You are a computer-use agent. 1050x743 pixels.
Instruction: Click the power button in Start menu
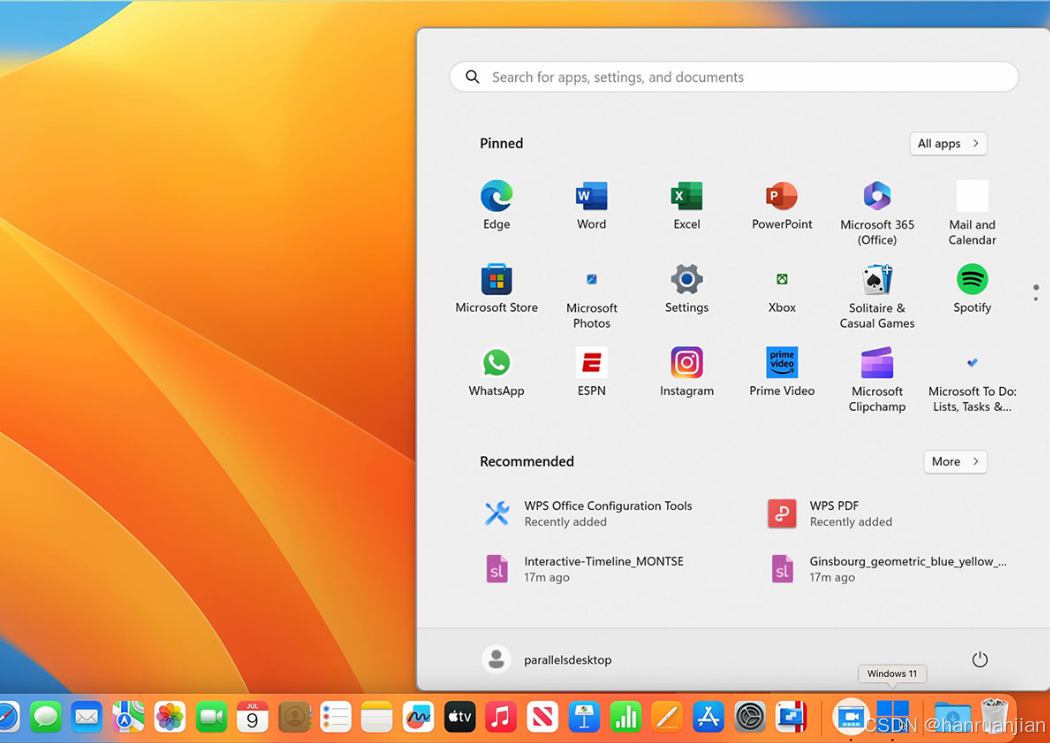click(979, 659)
